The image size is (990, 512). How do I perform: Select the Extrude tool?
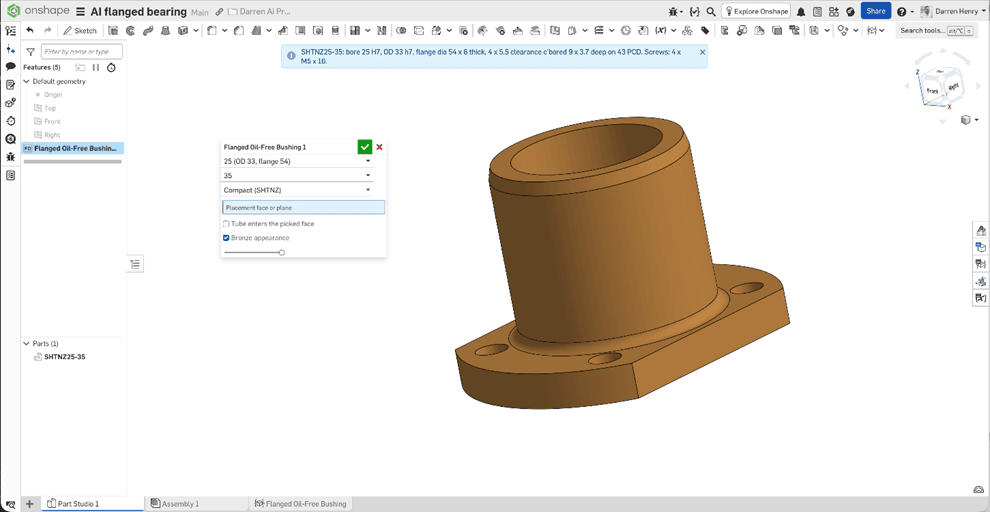(113, 30)
